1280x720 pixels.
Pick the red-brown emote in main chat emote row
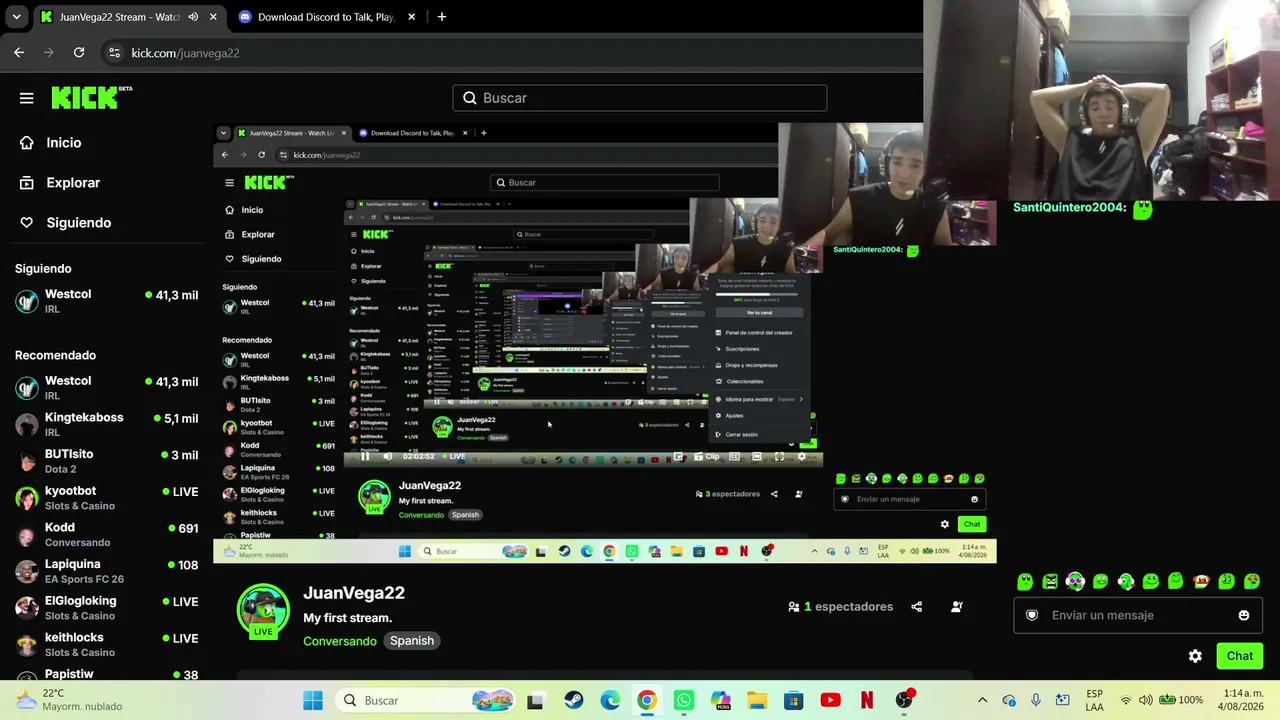(1201, 582)
